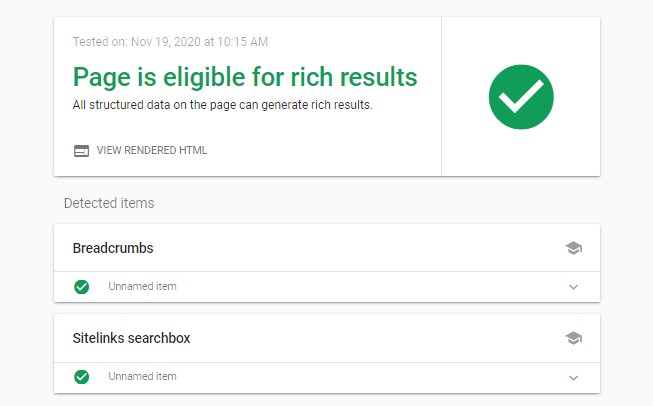653x406 pixels.
Task: Click the All structured data description text
Action: (x=222, y=105)
